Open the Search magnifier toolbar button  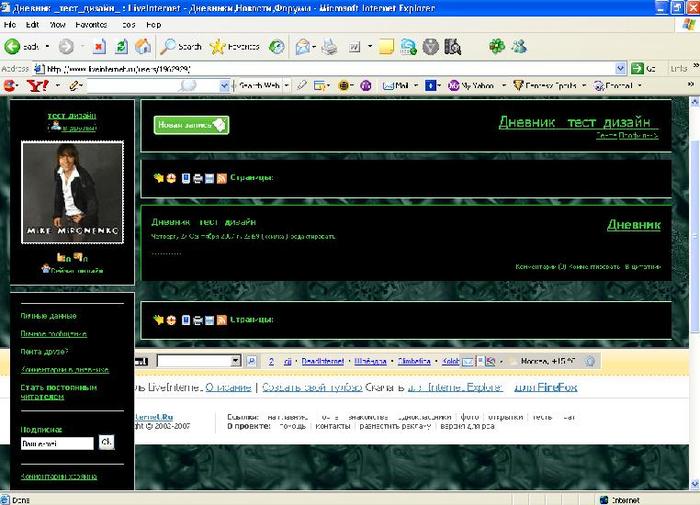coord(181,46)
